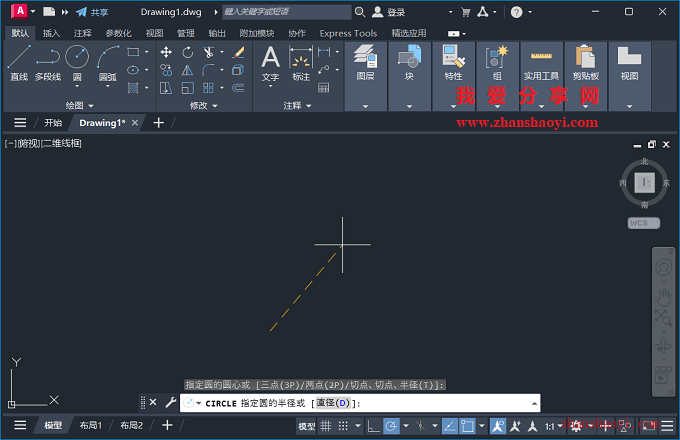Switch to the Express Tools ribbon tab
This screenshot has width=680, height=440.
[348, 33]
